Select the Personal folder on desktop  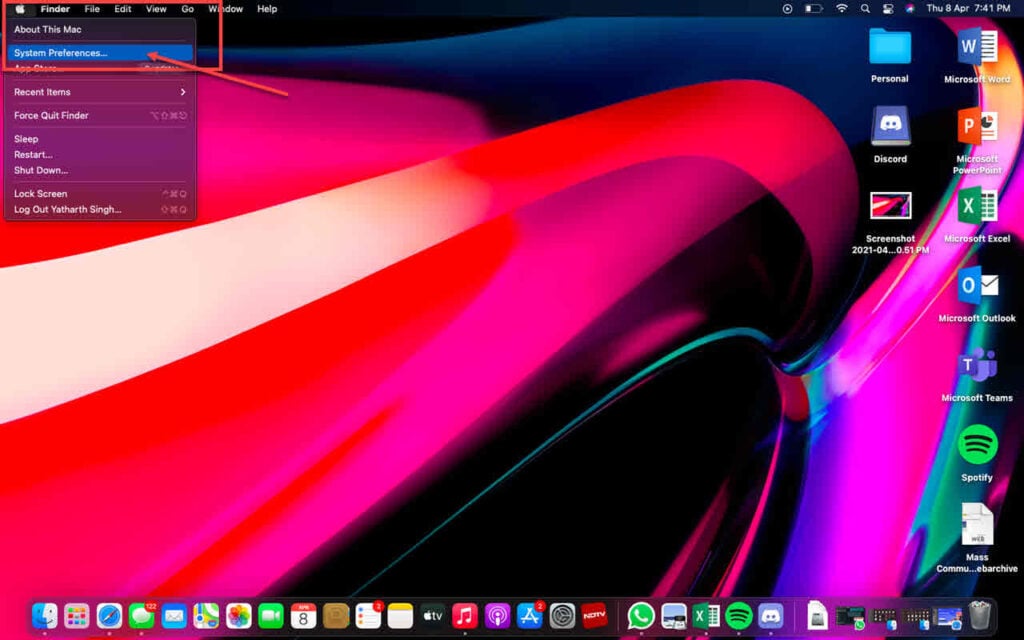[x=890, y=47]
